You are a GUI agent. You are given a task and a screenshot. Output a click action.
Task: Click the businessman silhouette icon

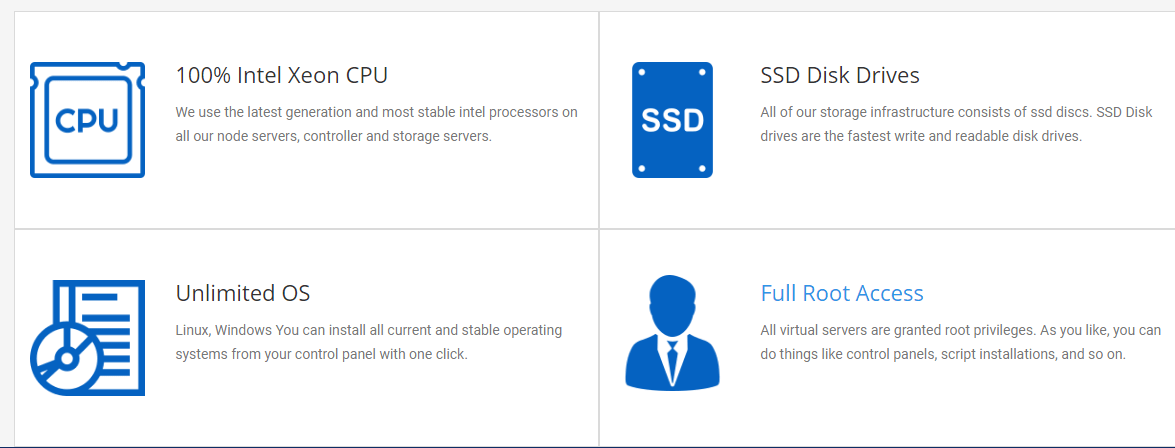(x=672, y=333)
